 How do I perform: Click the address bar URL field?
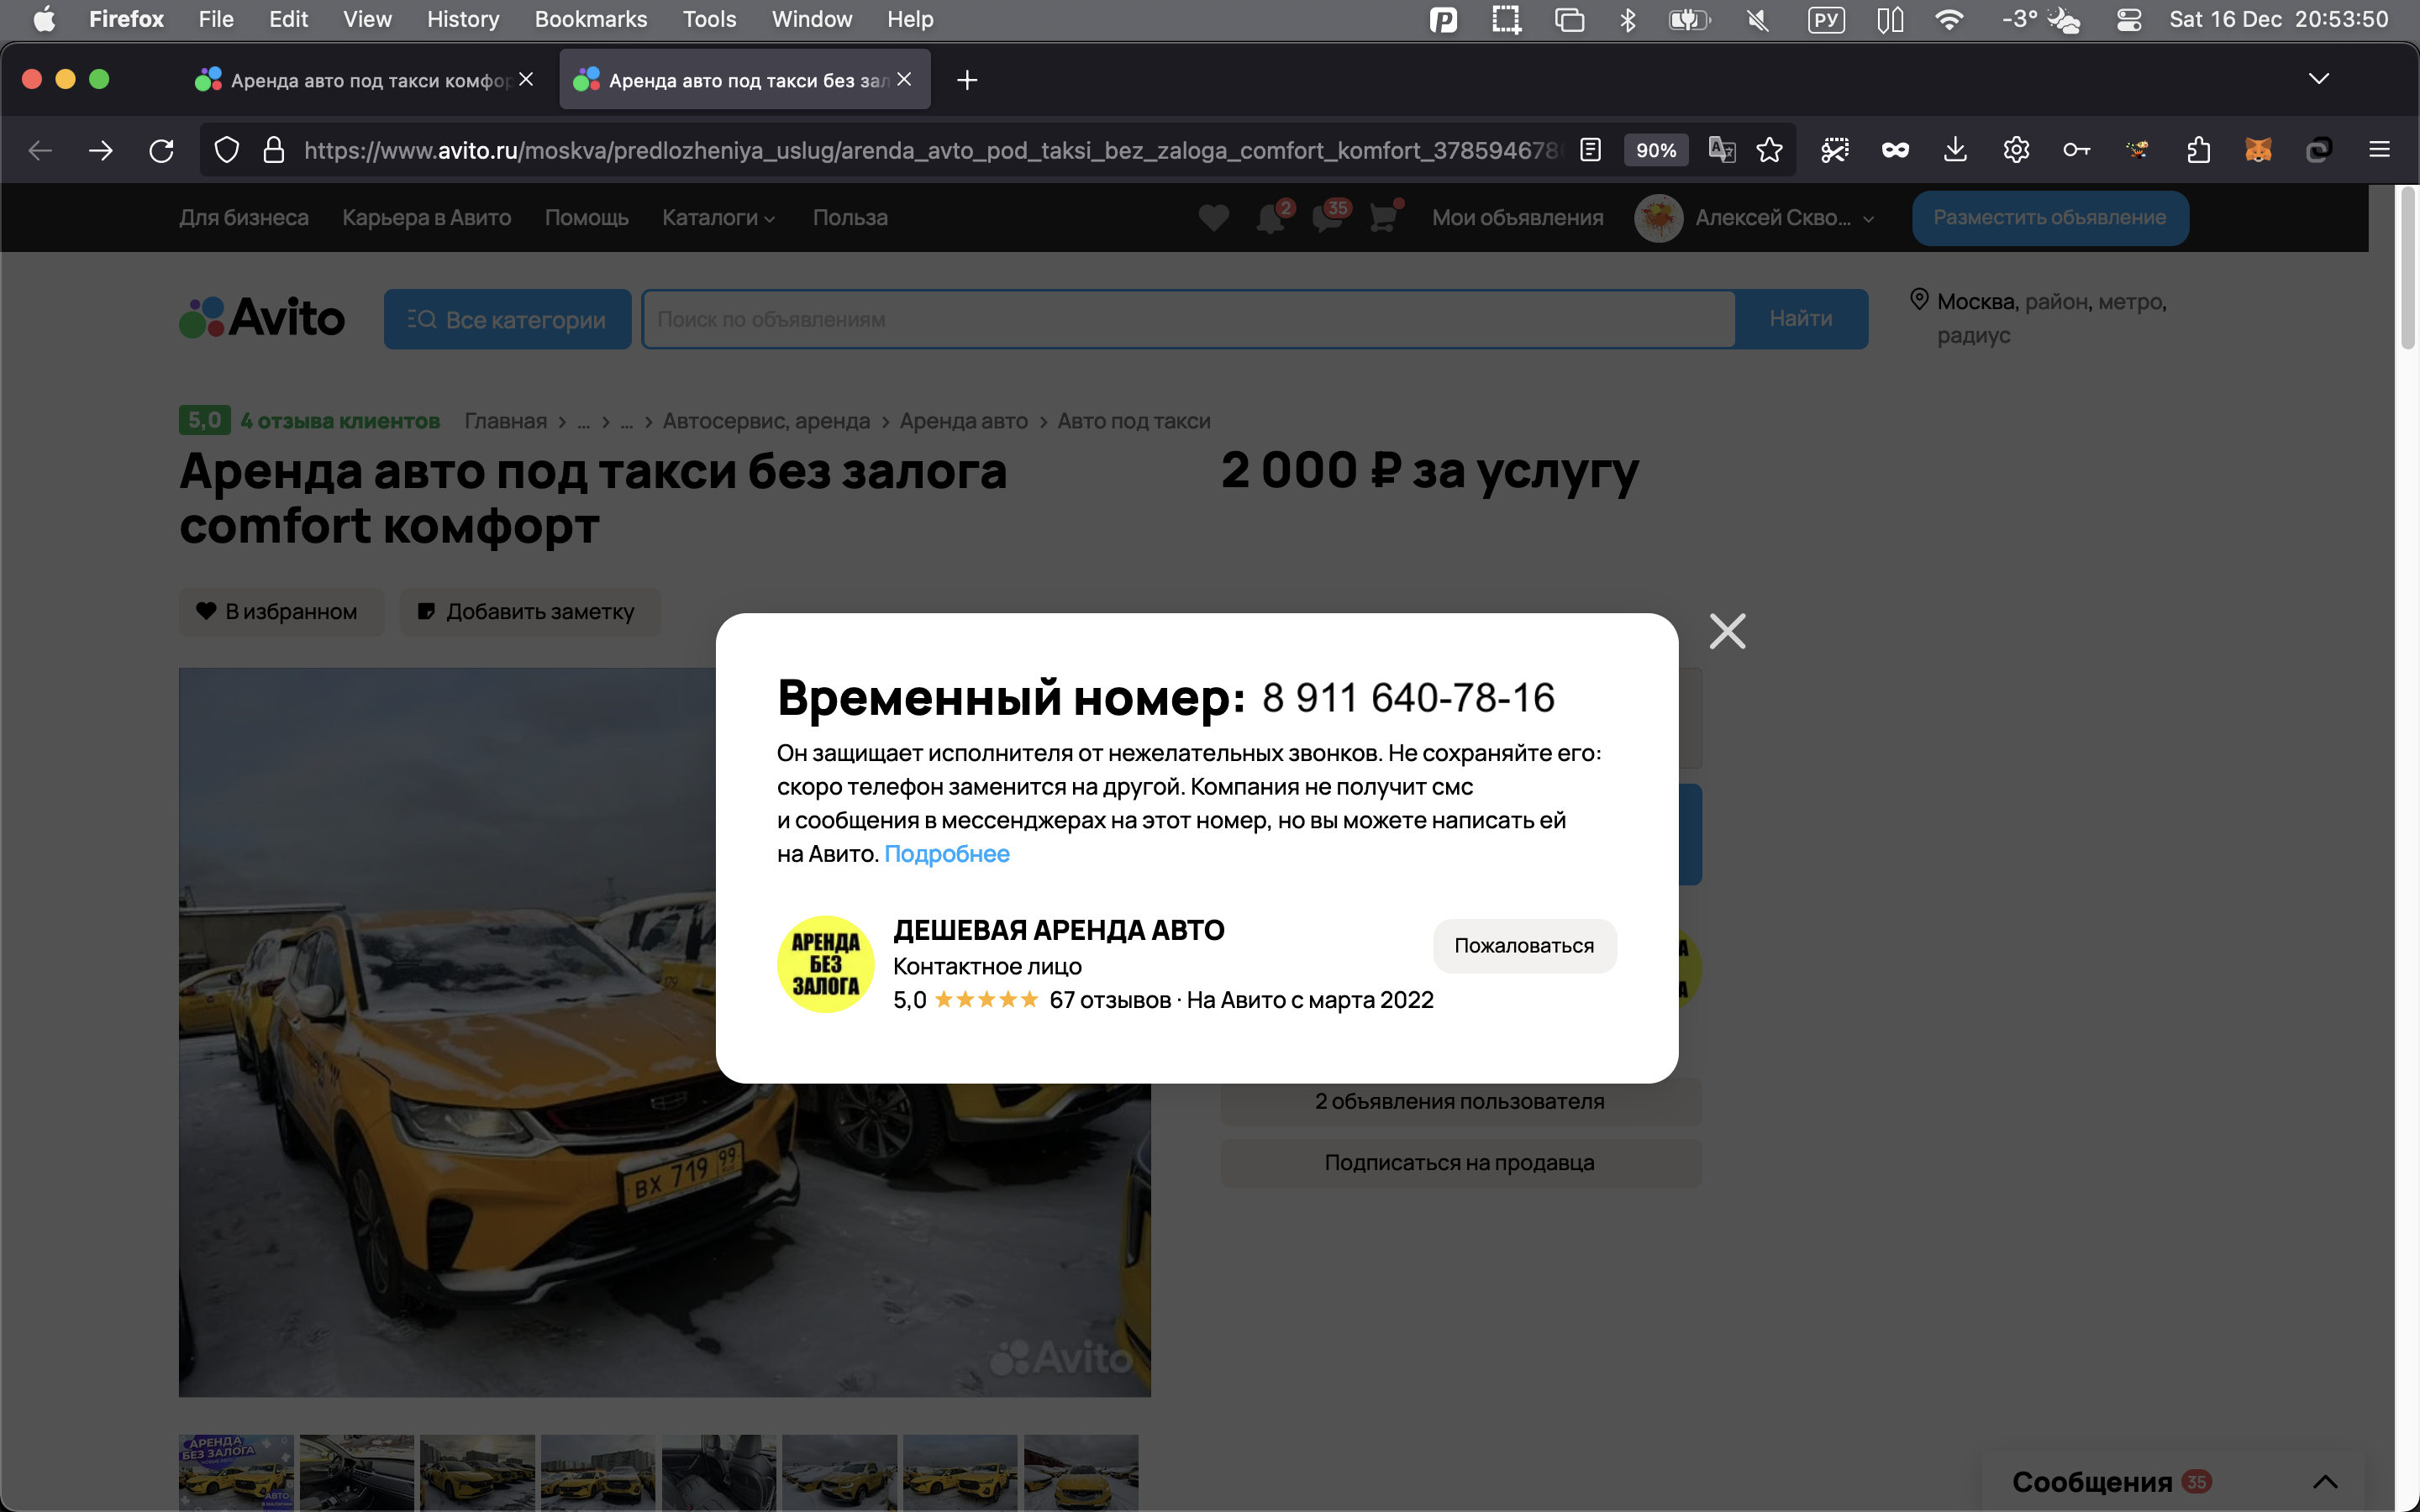[x=930, y=150]
